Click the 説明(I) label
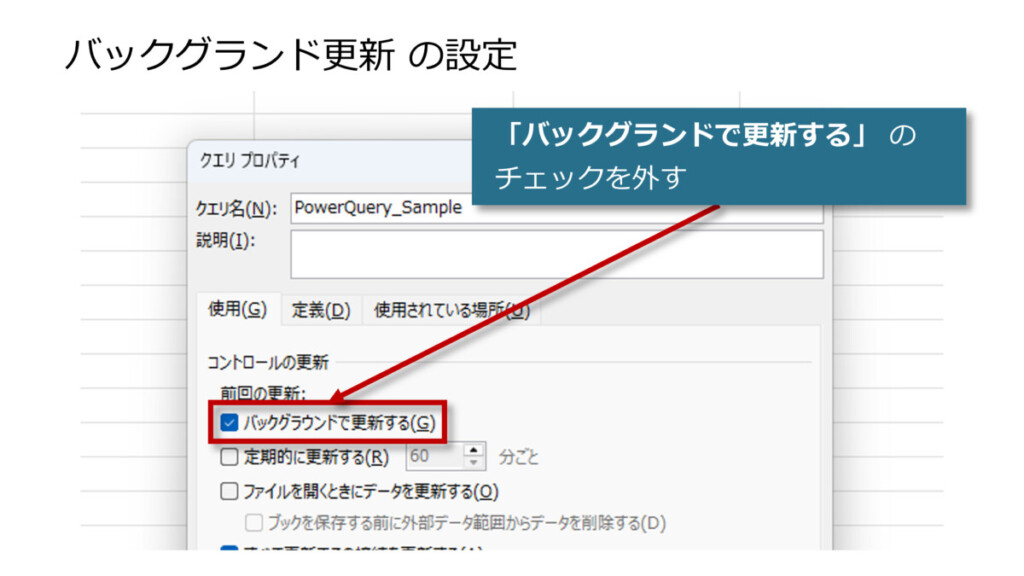Image resolution: width=1024 pixels, height=576 pixels. (x=225, y=241)
